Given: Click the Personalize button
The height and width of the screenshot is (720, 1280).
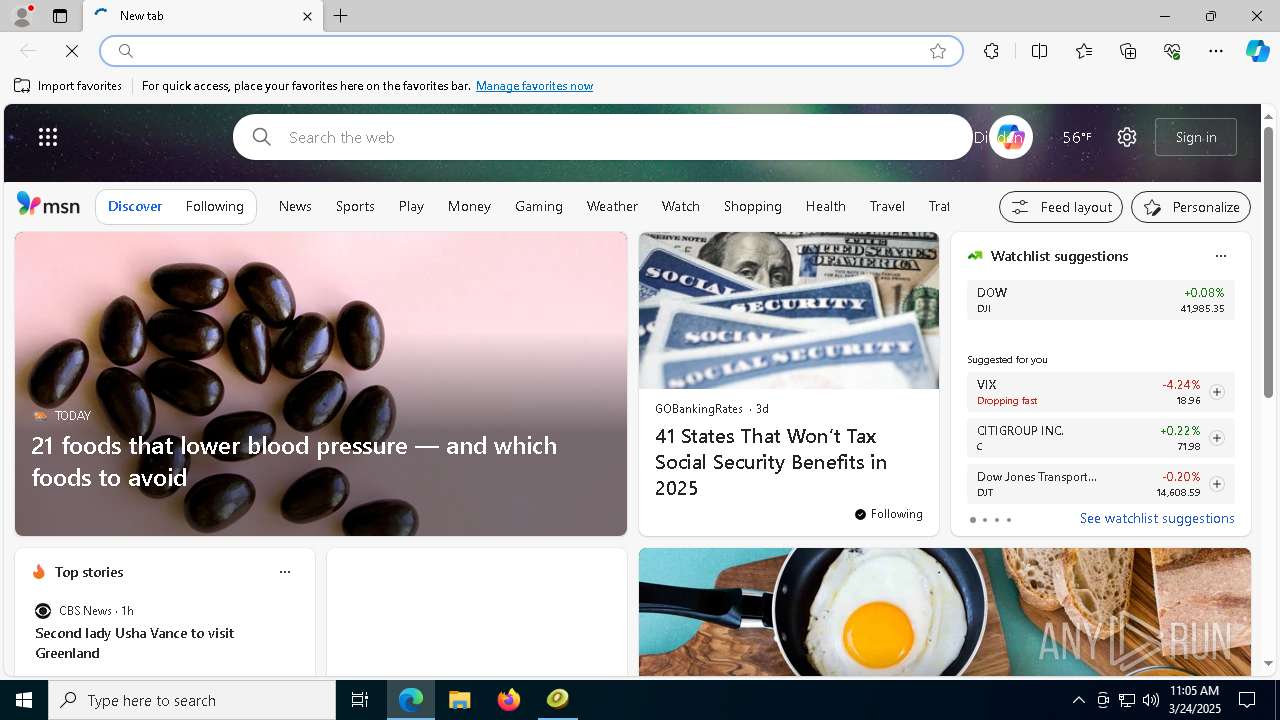Looking at the screenshot, I should tap(1191, 207).
